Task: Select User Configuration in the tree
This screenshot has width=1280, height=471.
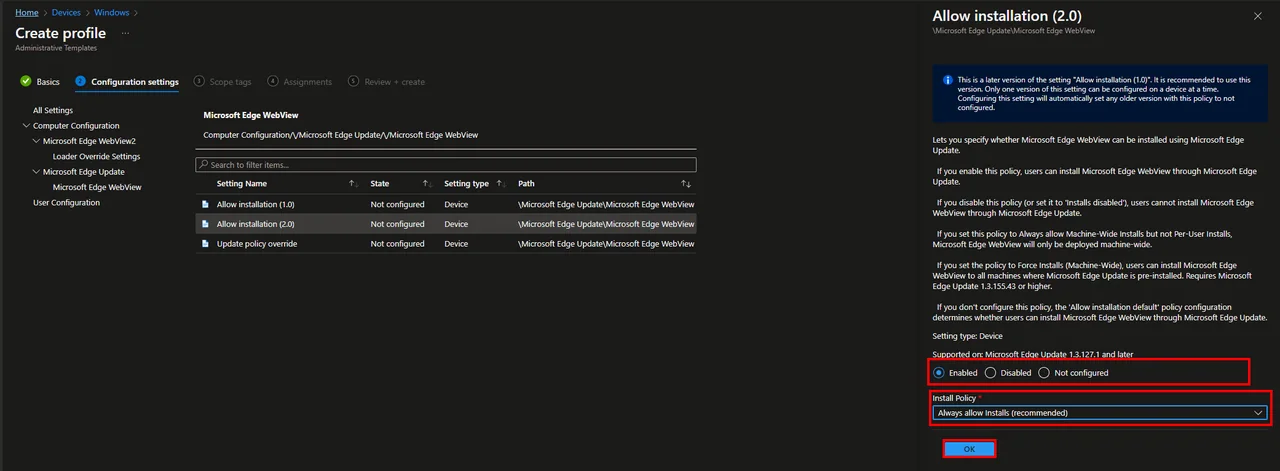Action: [66, 202]
